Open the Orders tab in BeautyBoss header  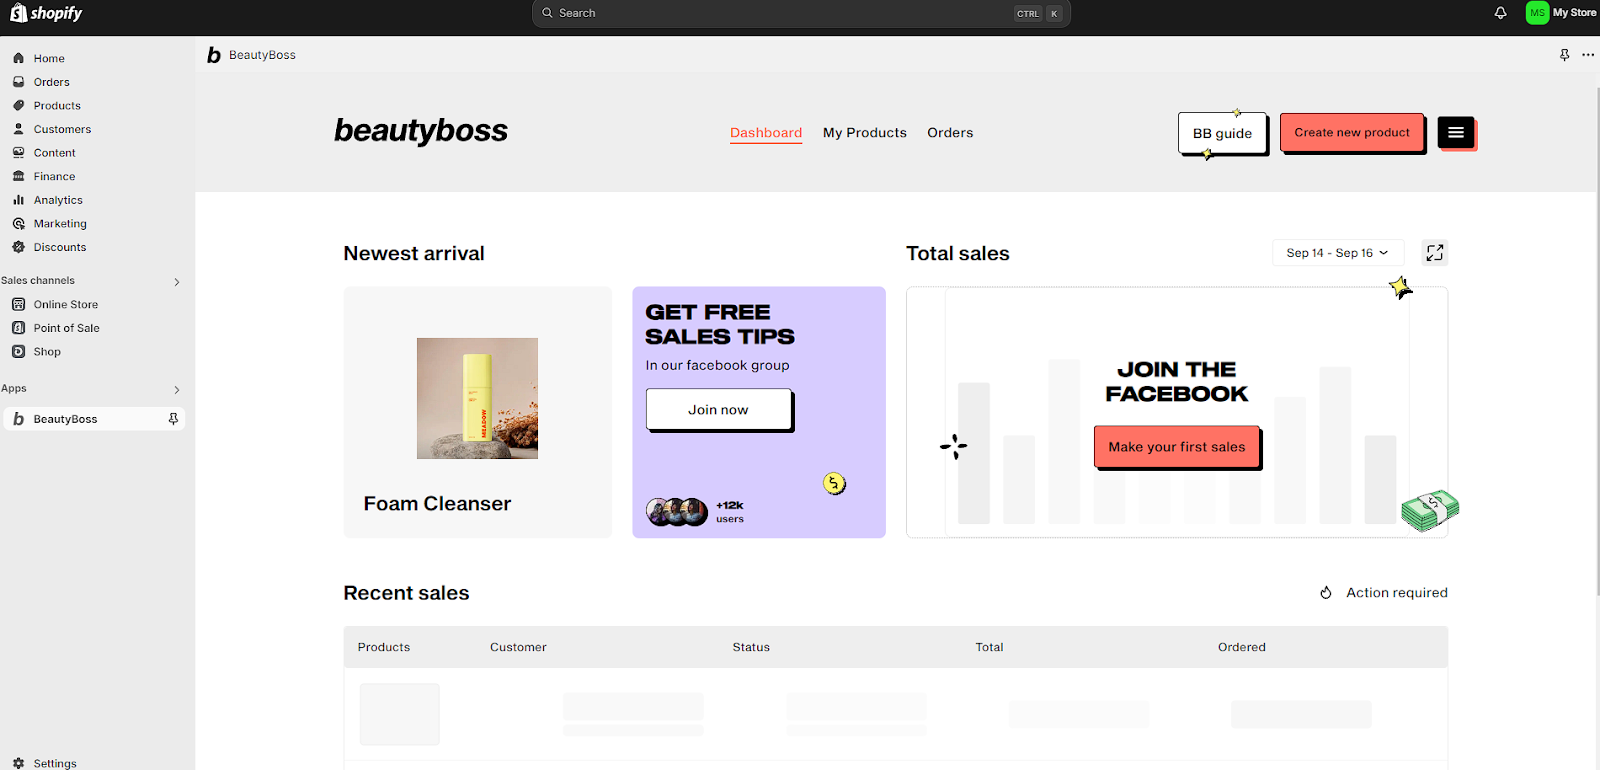(950, 133)
